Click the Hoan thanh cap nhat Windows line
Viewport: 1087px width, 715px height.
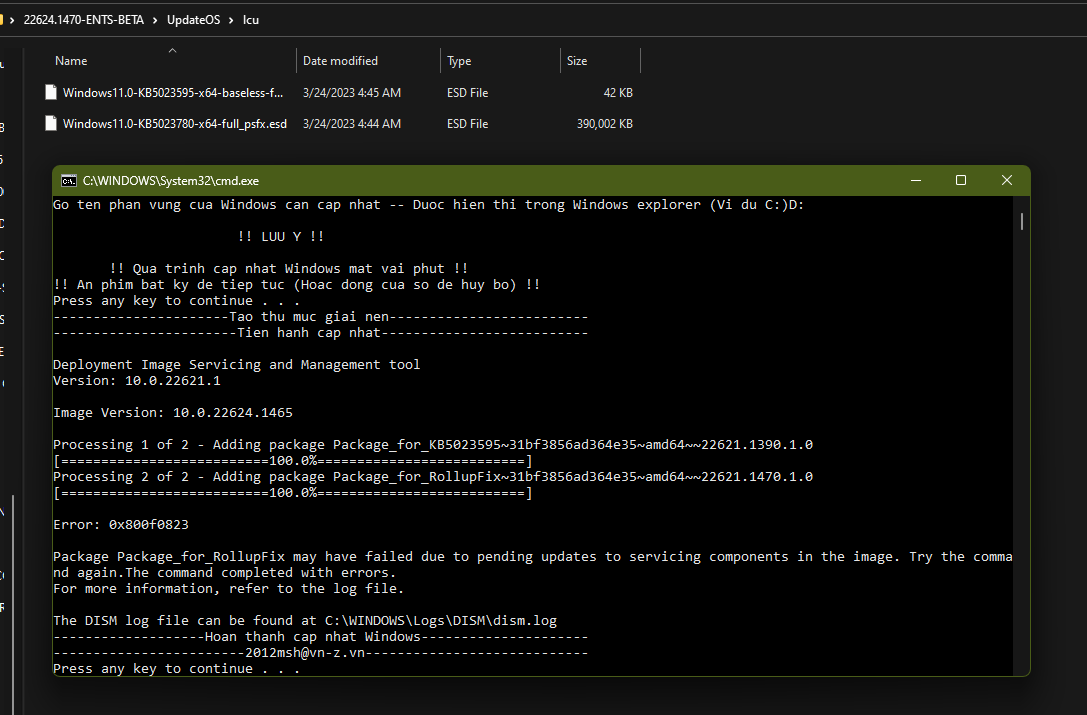click(320, 637)
